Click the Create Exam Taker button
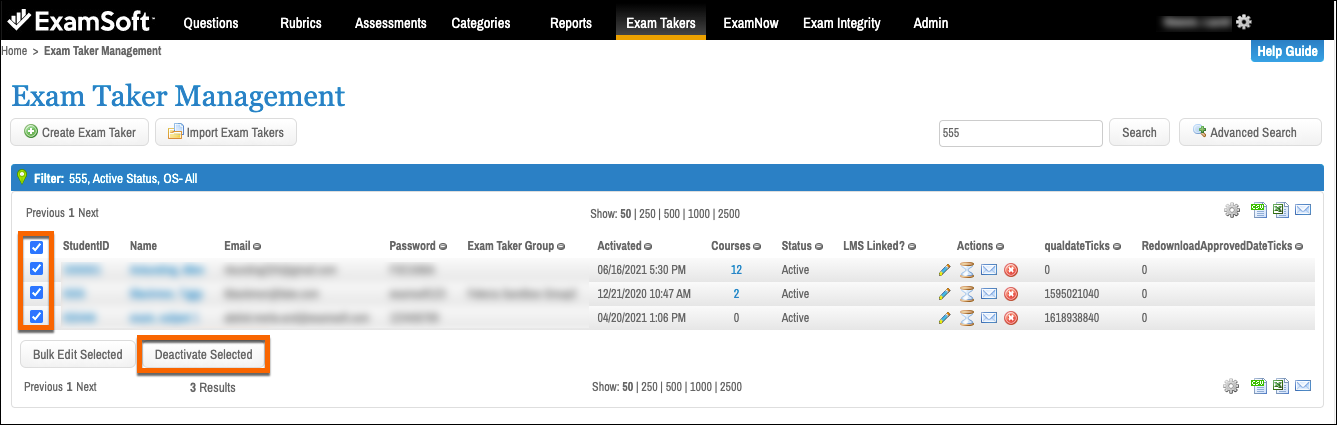Image resolution: width=1337 pixels, height=425 pixels. tap(80, 132)
